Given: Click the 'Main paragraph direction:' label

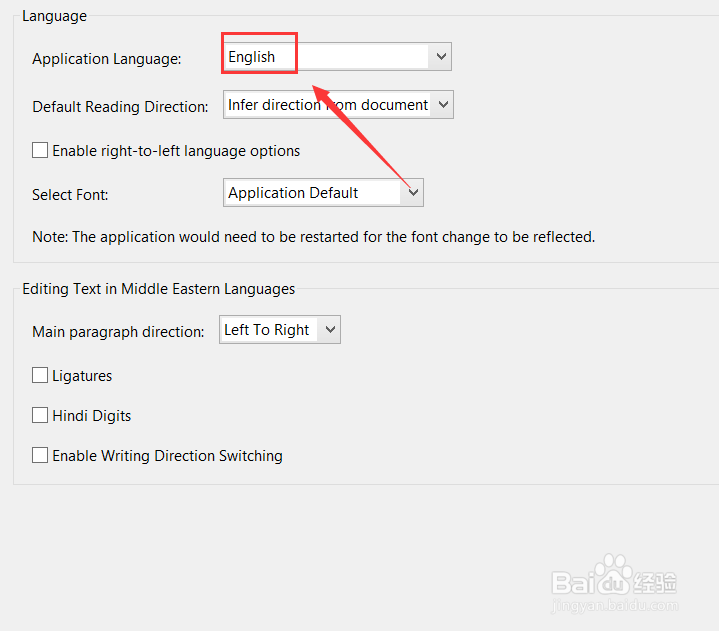Looking at the screenshot, I should click(118, 332).
